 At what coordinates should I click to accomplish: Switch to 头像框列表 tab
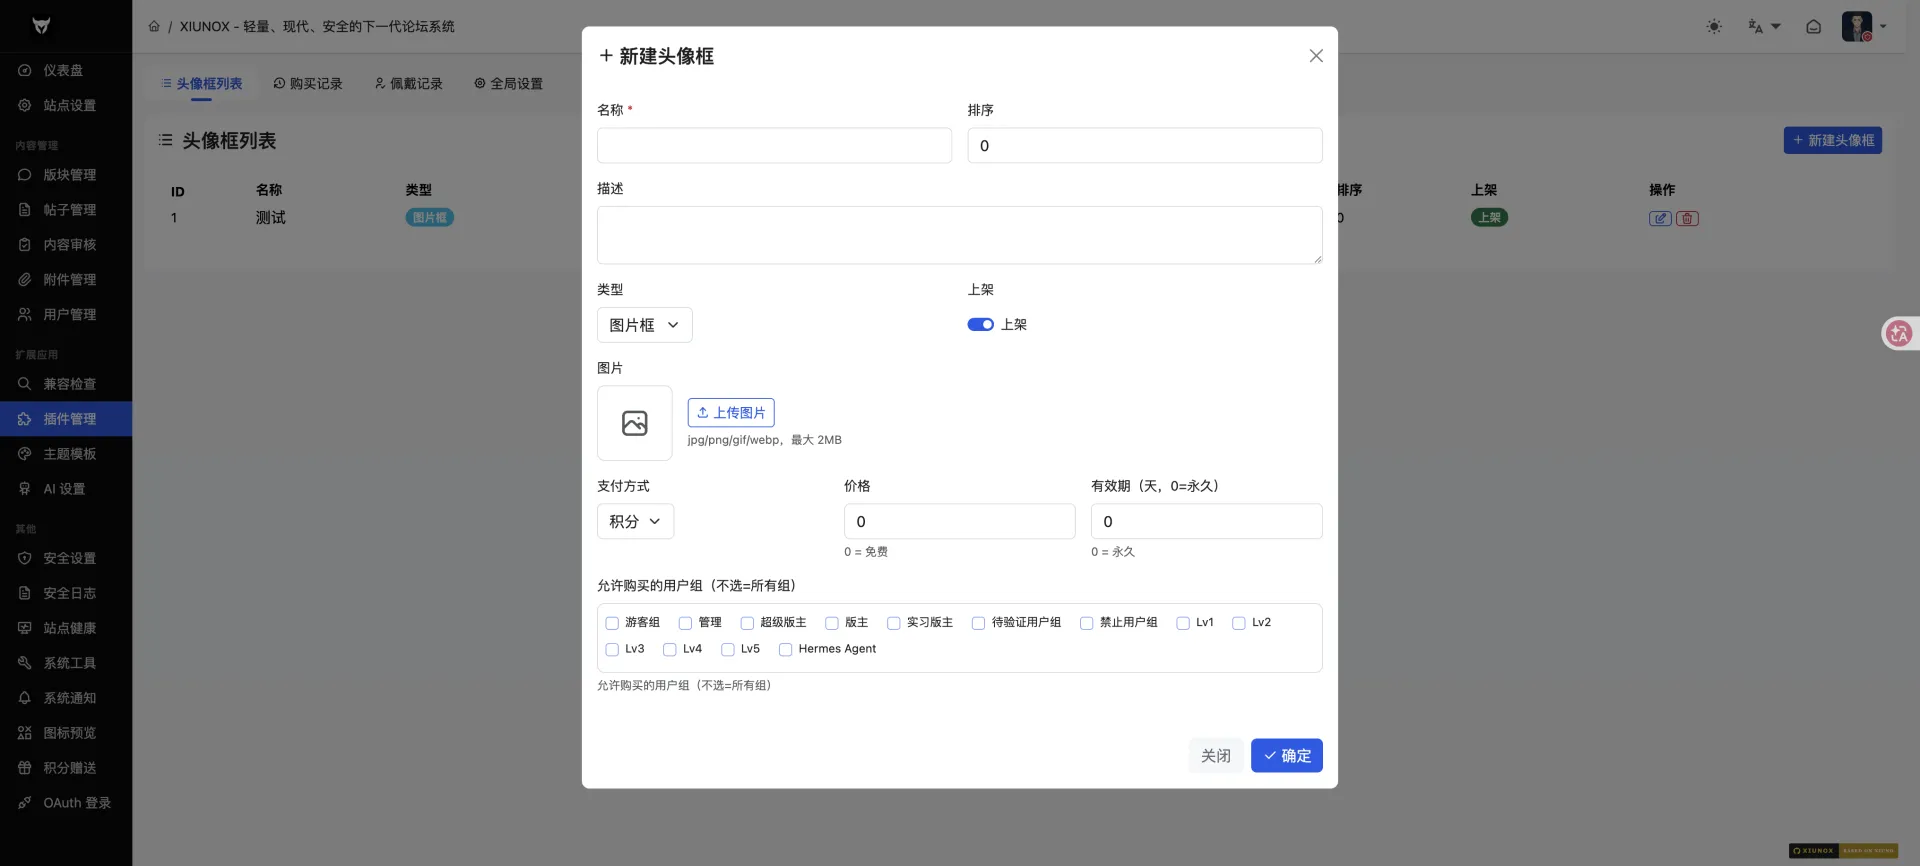pos(201,84)
